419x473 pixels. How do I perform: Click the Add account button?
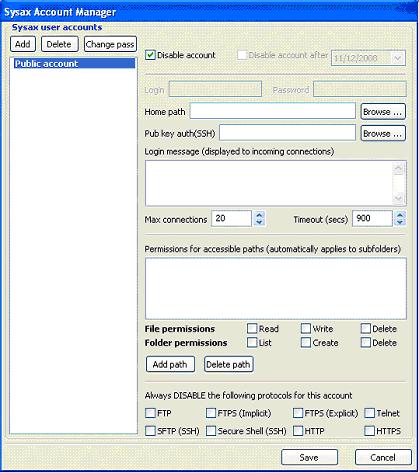[23, 44]
